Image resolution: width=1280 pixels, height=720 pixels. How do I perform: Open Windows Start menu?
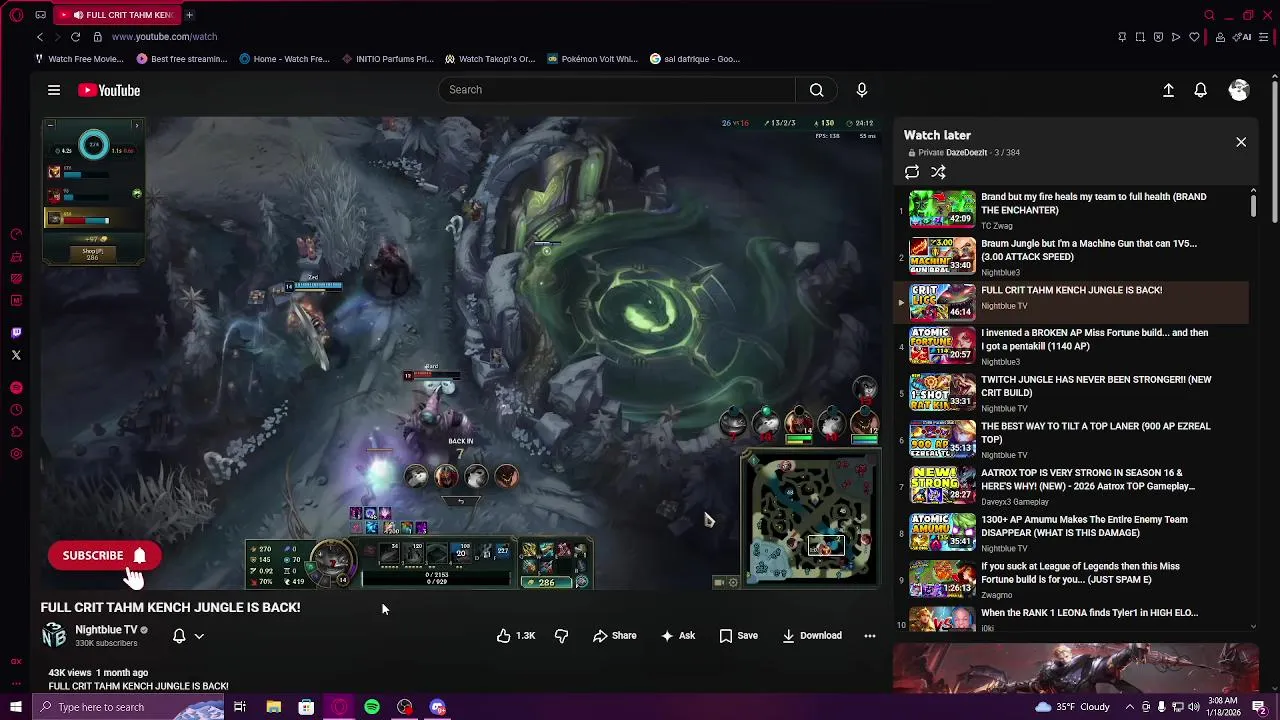point(16,707)
